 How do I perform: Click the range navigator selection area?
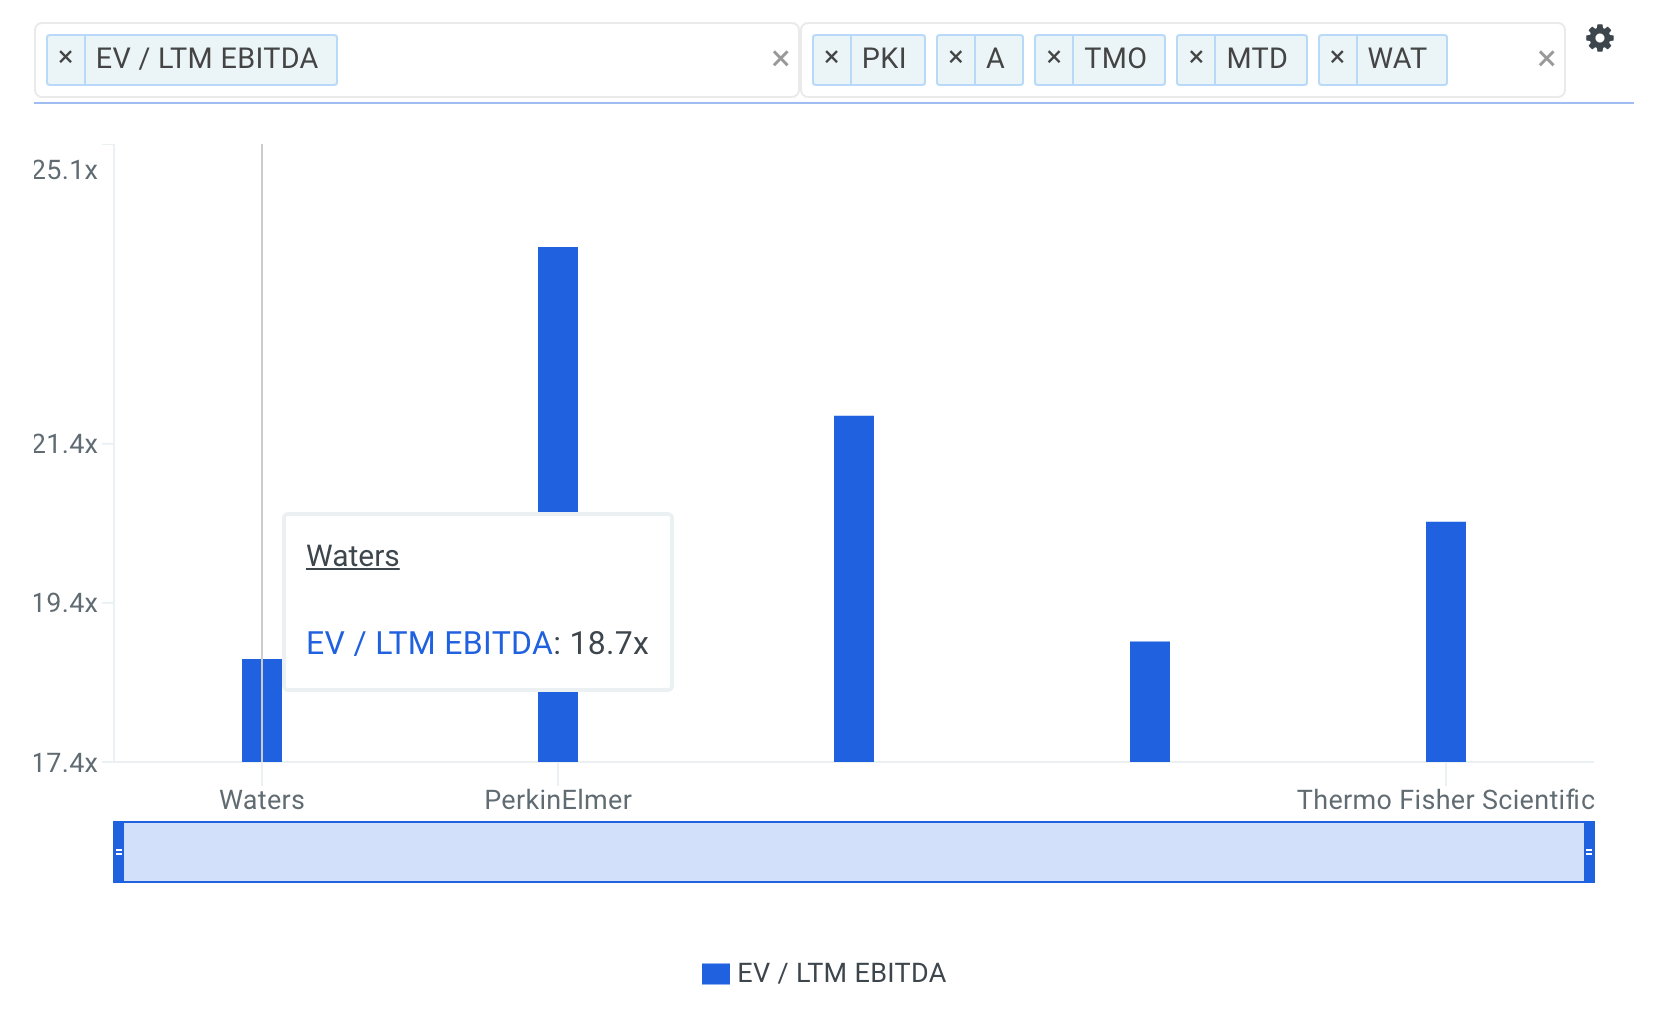tap(854, 852)
